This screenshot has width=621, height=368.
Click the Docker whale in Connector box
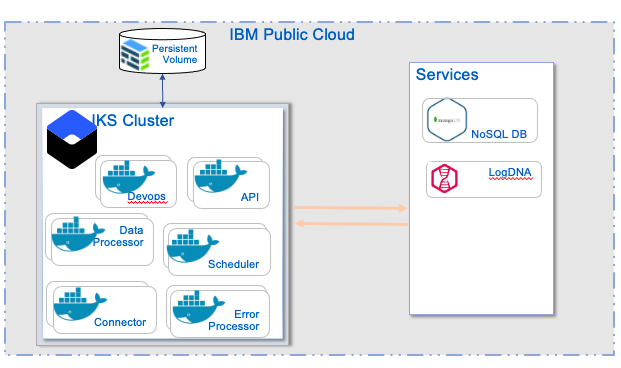pyautogui.click(x=80, y=304)
